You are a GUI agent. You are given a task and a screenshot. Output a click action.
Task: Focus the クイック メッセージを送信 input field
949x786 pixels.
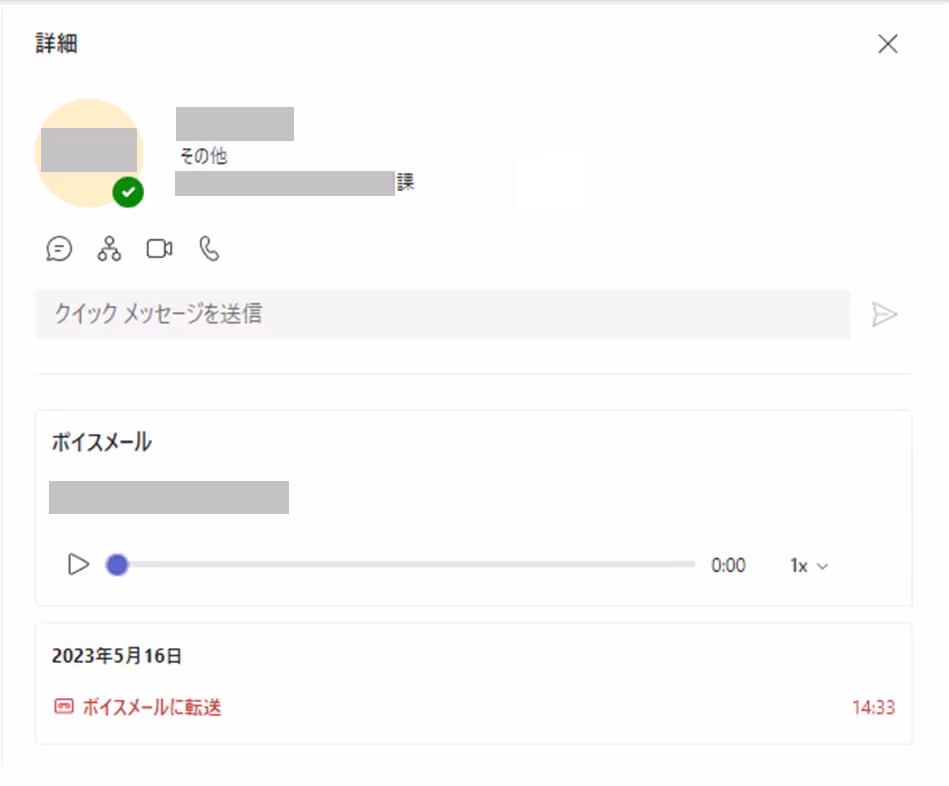pos(442,314)
